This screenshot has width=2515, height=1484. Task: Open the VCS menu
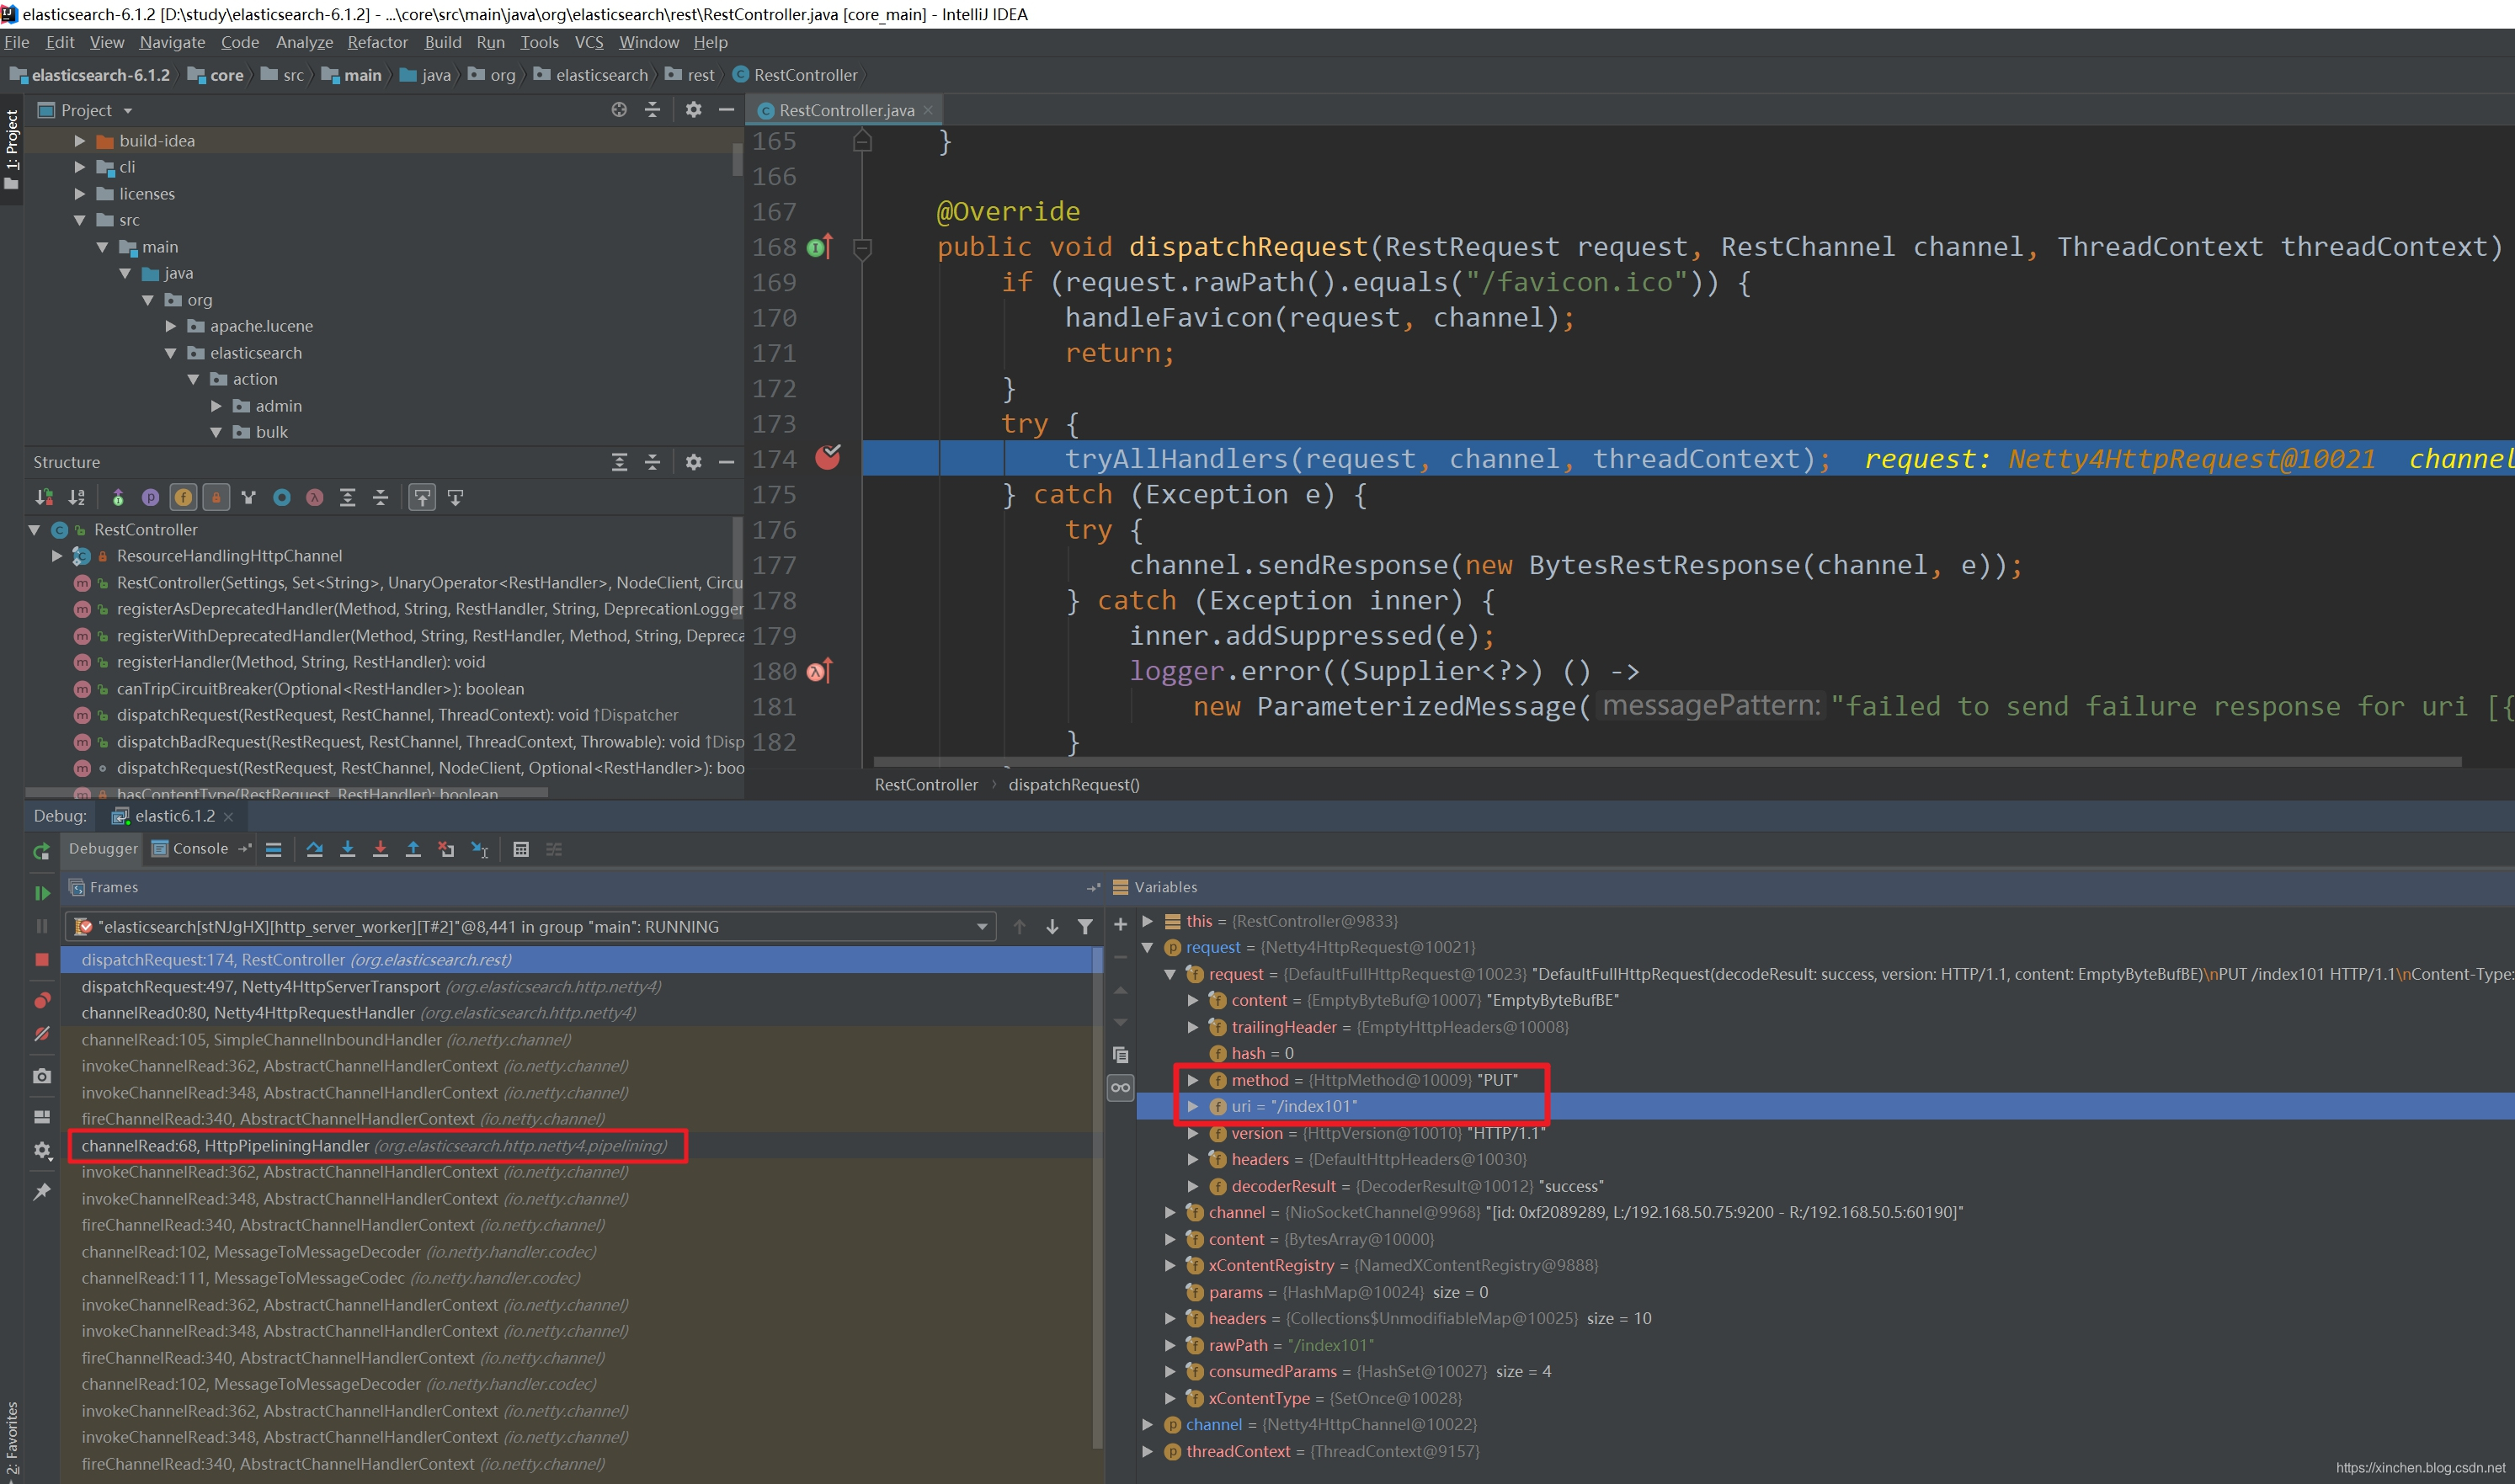click(x=589, y=42)
